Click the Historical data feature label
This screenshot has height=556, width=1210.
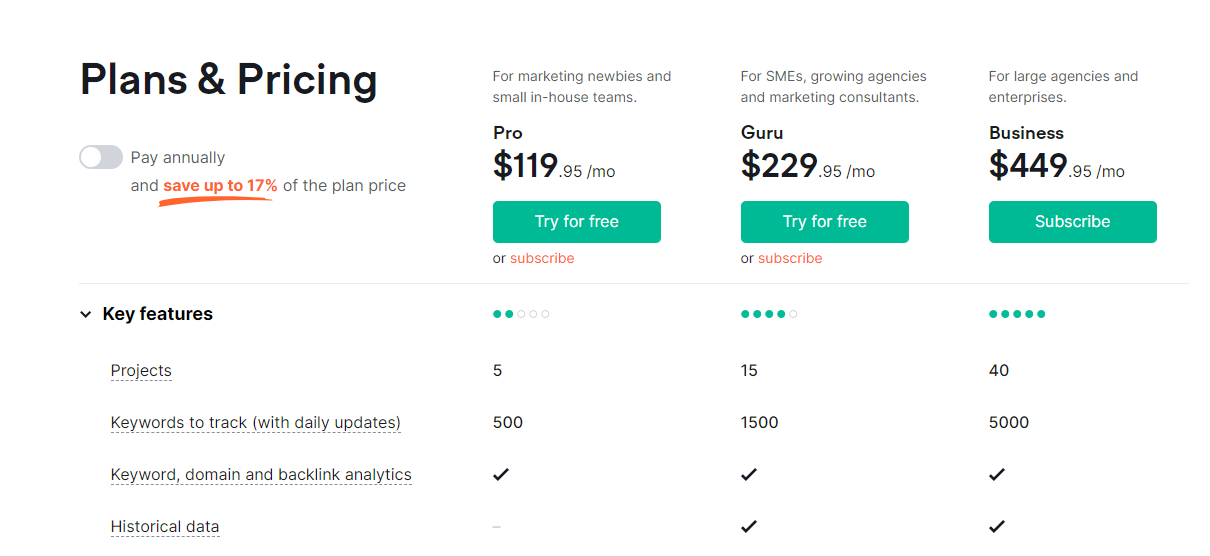(165, 527)
